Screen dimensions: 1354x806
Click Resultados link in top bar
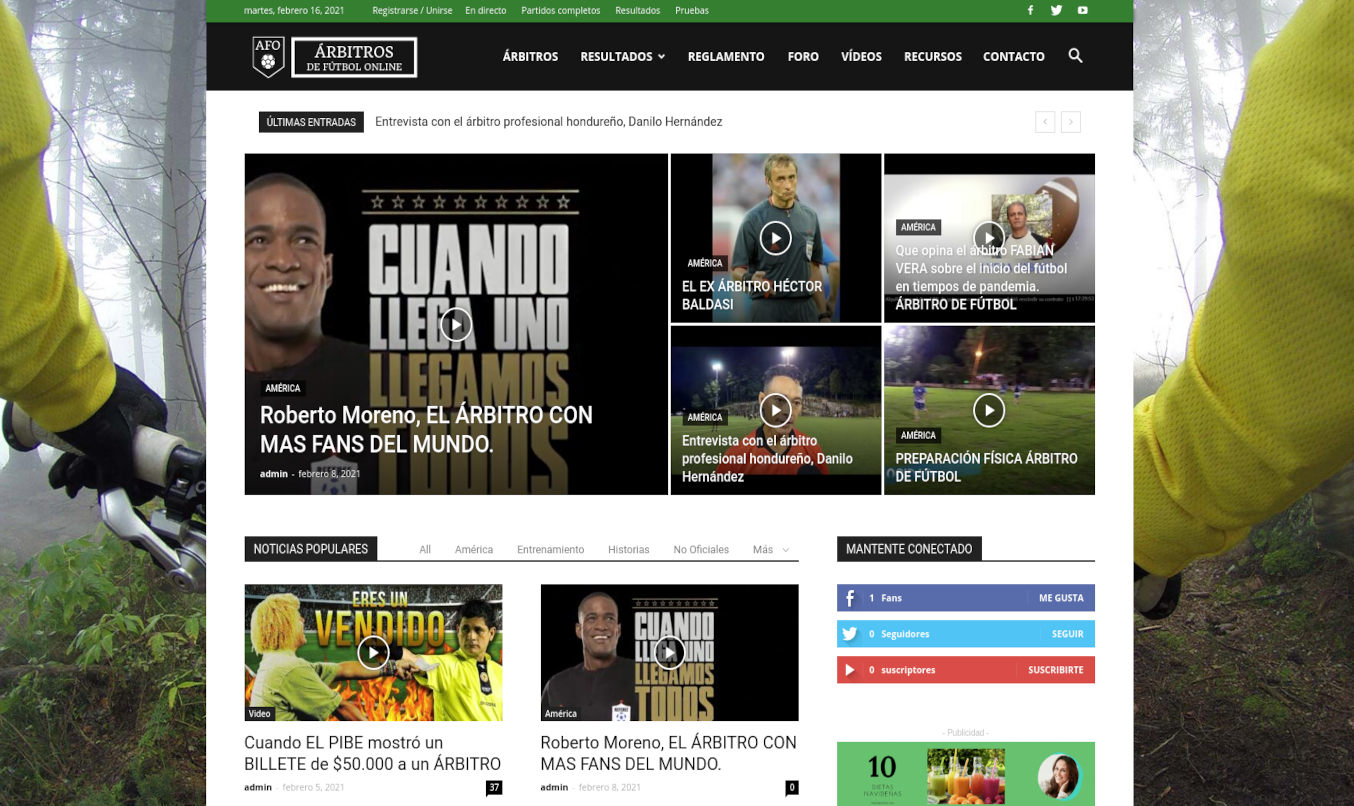tap(638, 11)
